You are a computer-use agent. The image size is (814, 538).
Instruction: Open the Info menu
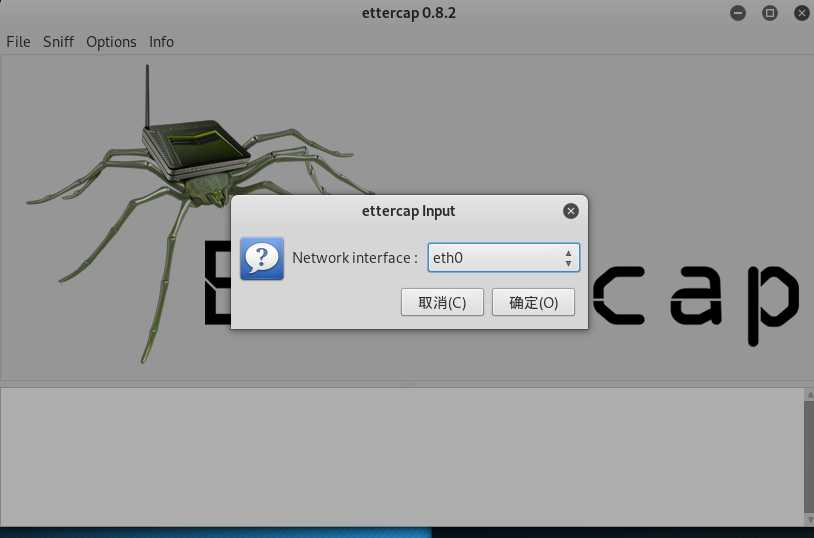tap(161, 42)
